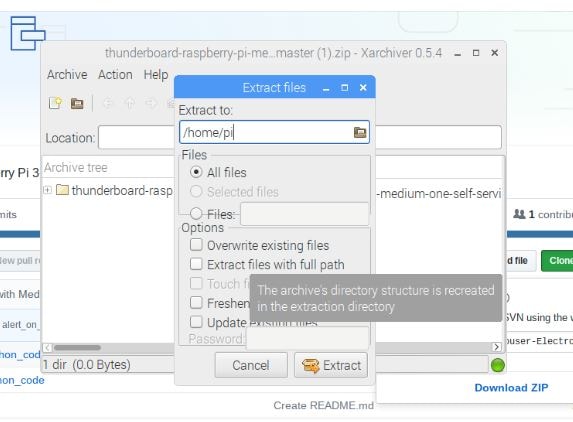
Task: Open the Action menu
Action: click(x=115, y=75)
